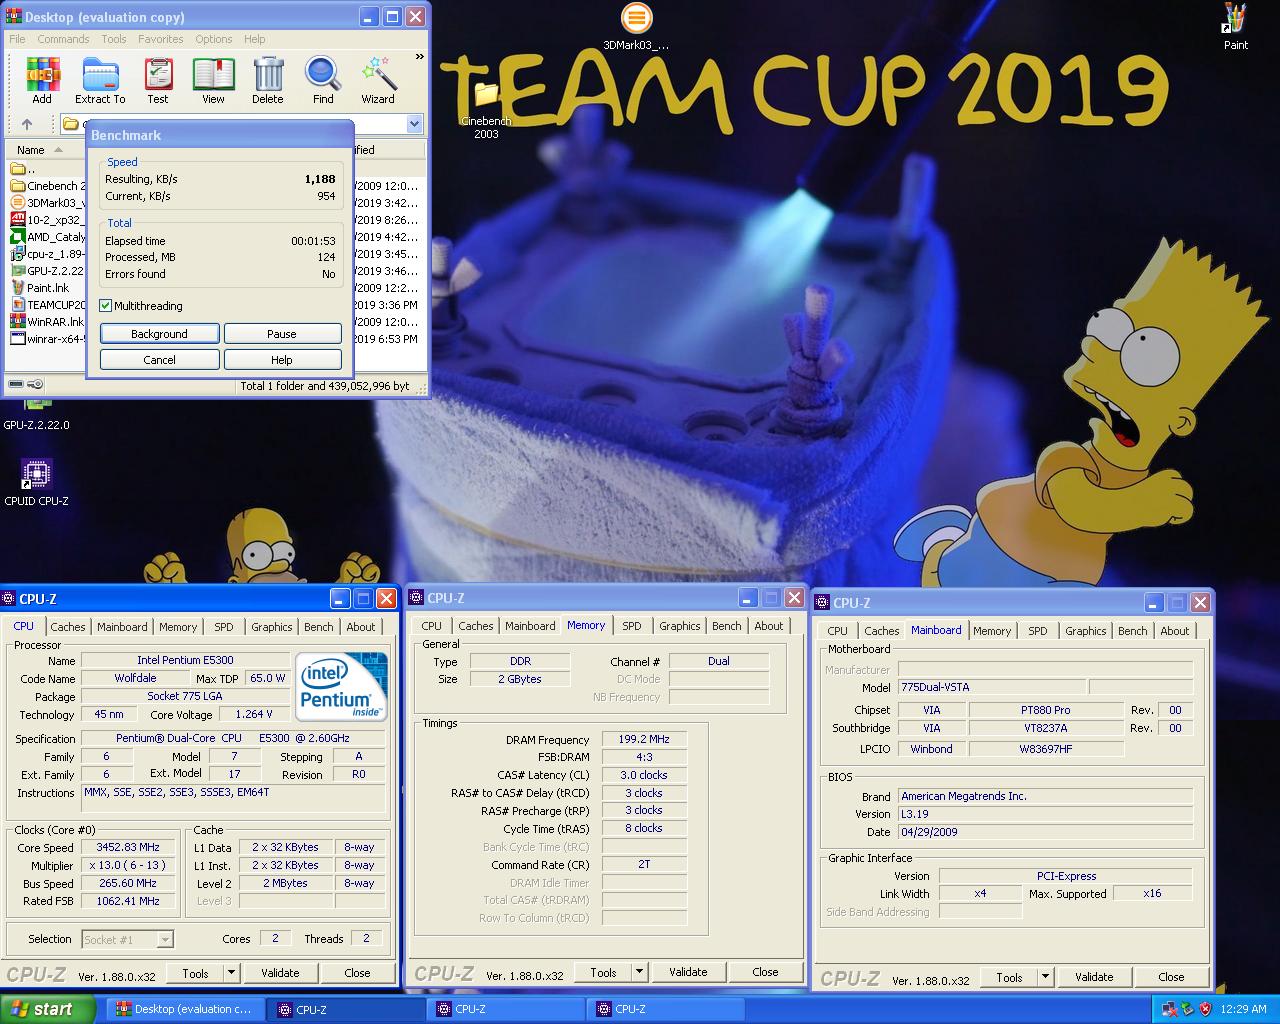Click the Test archive toolbar icon

point(158,80)
